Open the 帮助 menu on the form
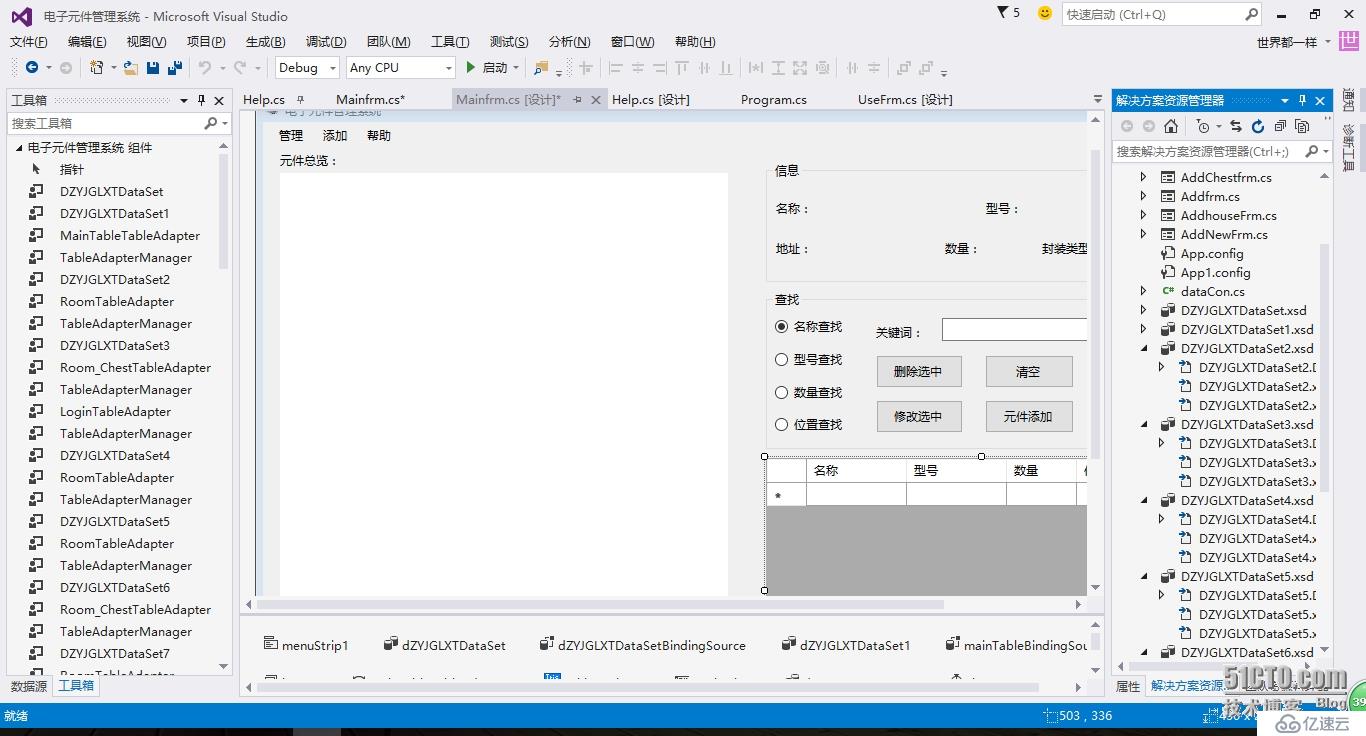 tap(379, 136)
